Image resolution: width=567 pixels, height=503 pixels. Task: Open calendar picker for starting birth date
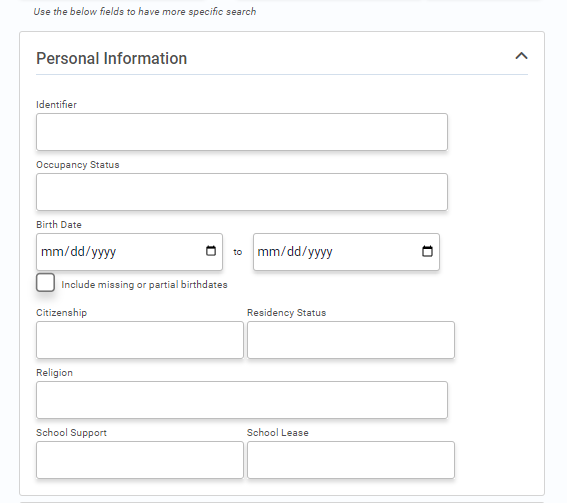211,251
